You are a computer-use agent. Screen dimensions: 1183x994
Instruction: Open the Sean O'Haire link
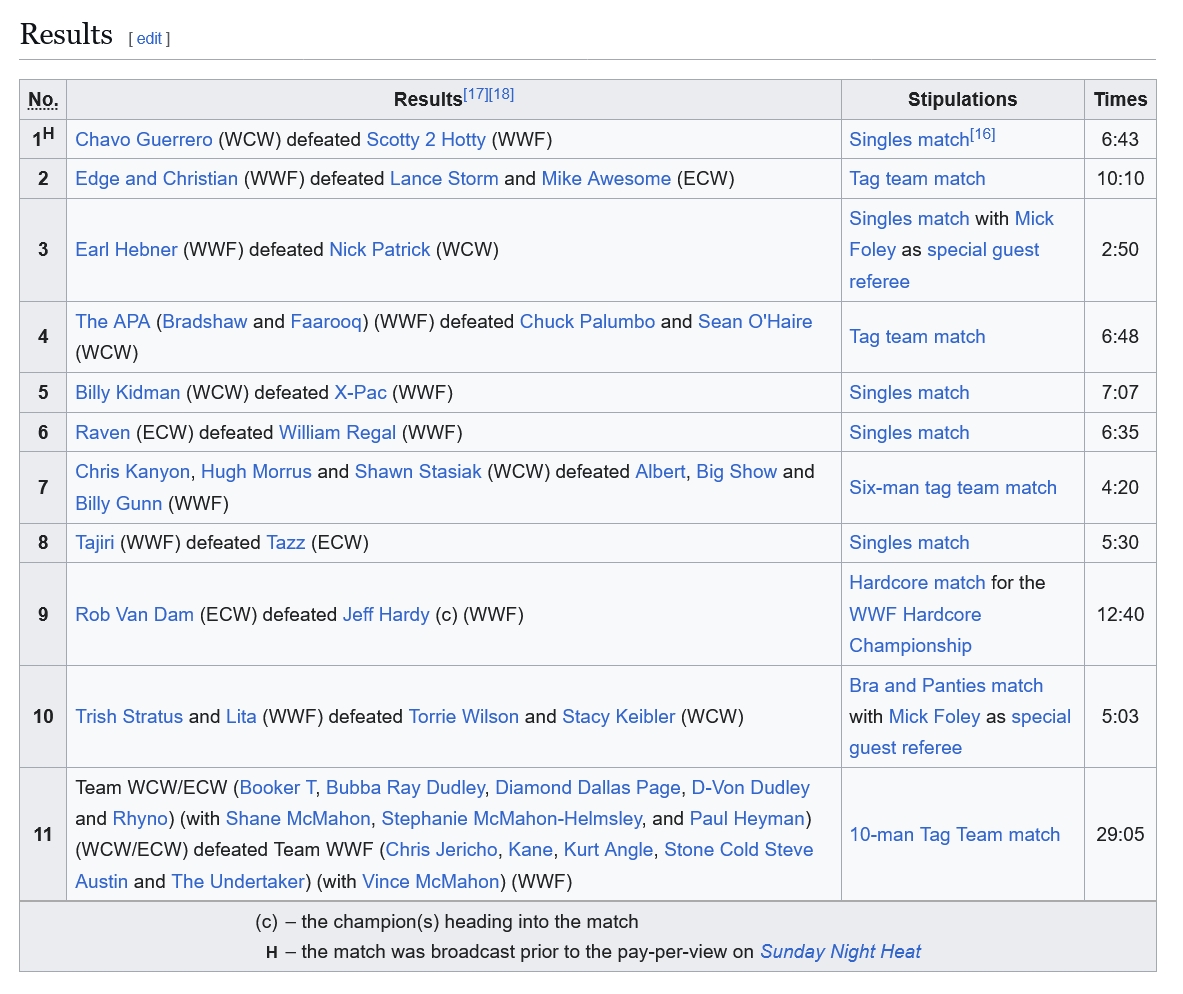click(x=754, y=322)
